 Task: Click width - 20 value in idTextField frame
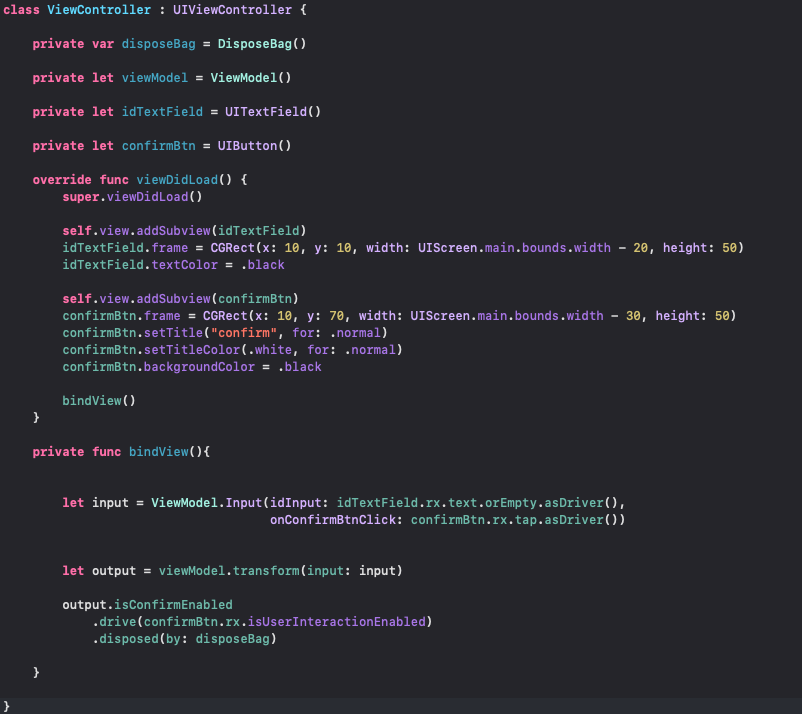click(x=611, y=248)
